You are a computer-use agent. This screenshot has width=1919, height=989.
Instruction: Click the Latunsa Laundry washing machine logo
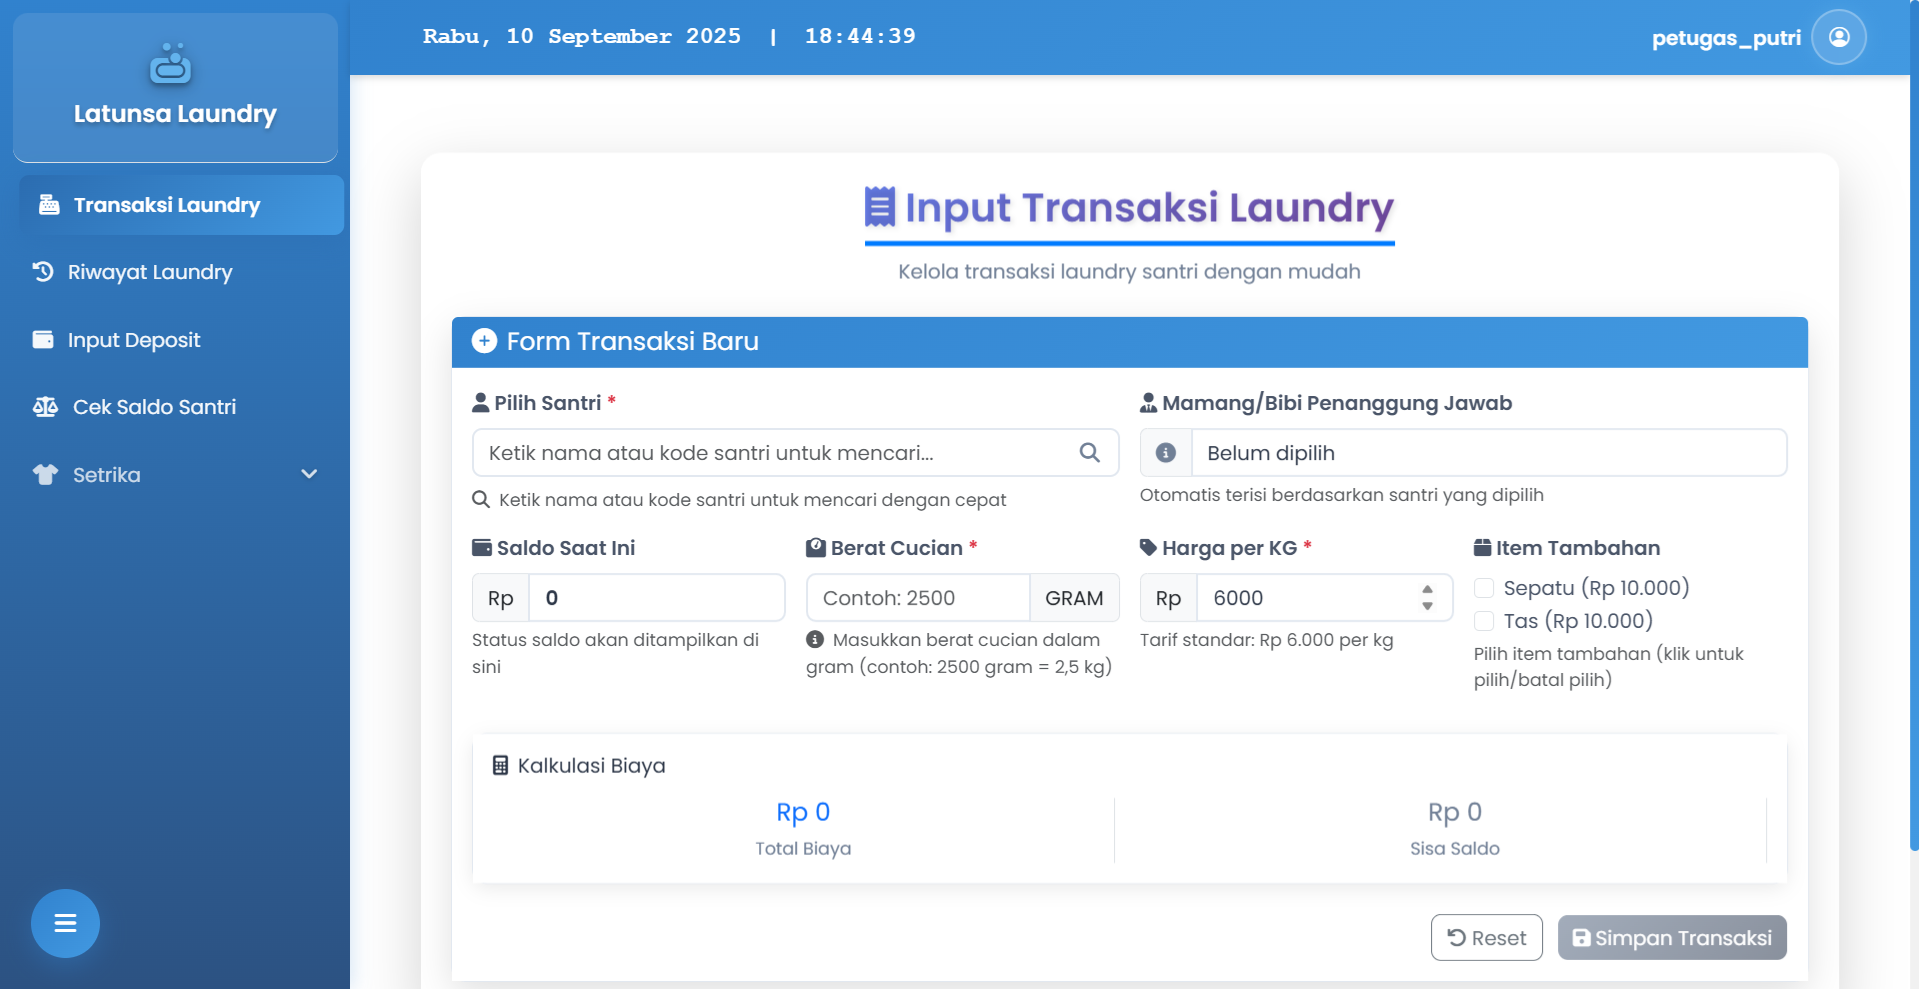click(x=171, y=63)
